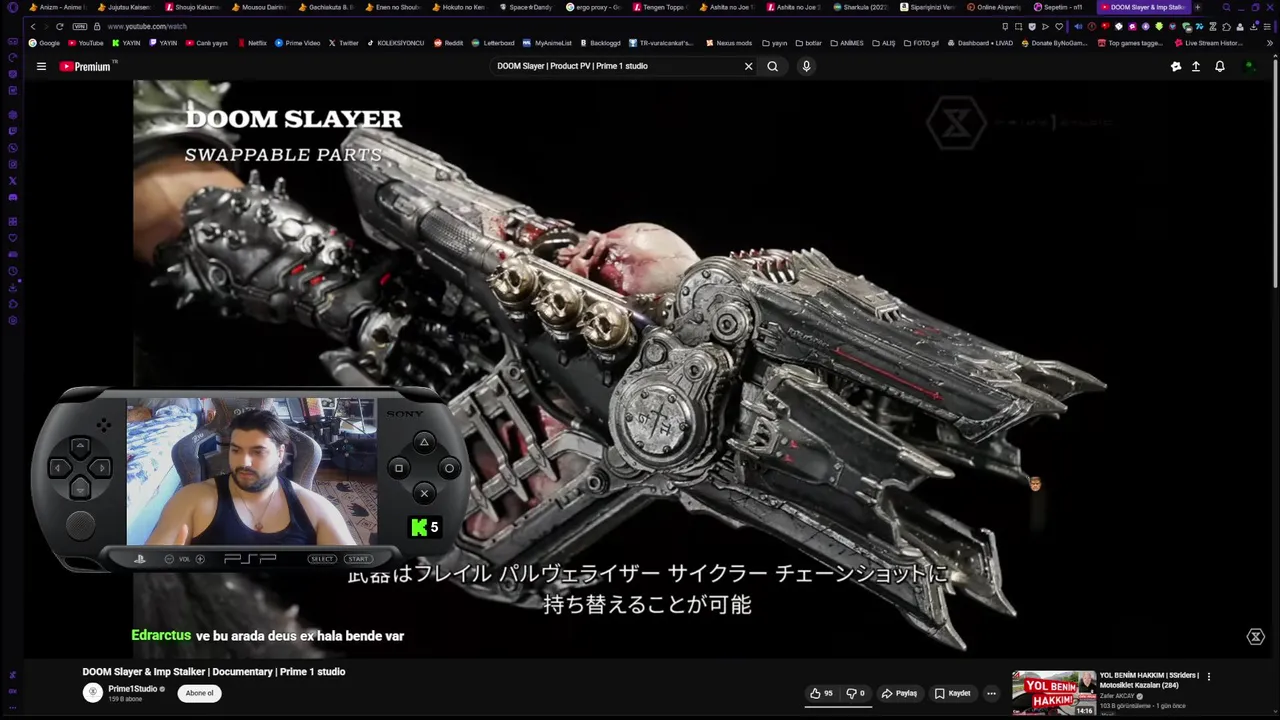Image resolution: width=1280 pixels, height=720 pixels.
Task: Open YouTube notifications bell
Action: tap(1220, 66)
